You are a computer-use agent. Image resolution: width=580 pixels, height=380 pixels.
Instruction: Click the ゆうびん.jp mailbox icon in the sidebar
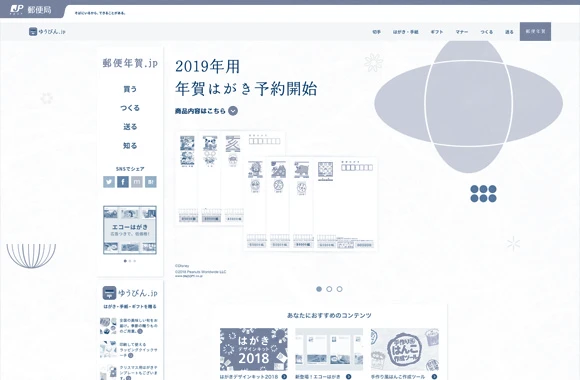(109, 293)
